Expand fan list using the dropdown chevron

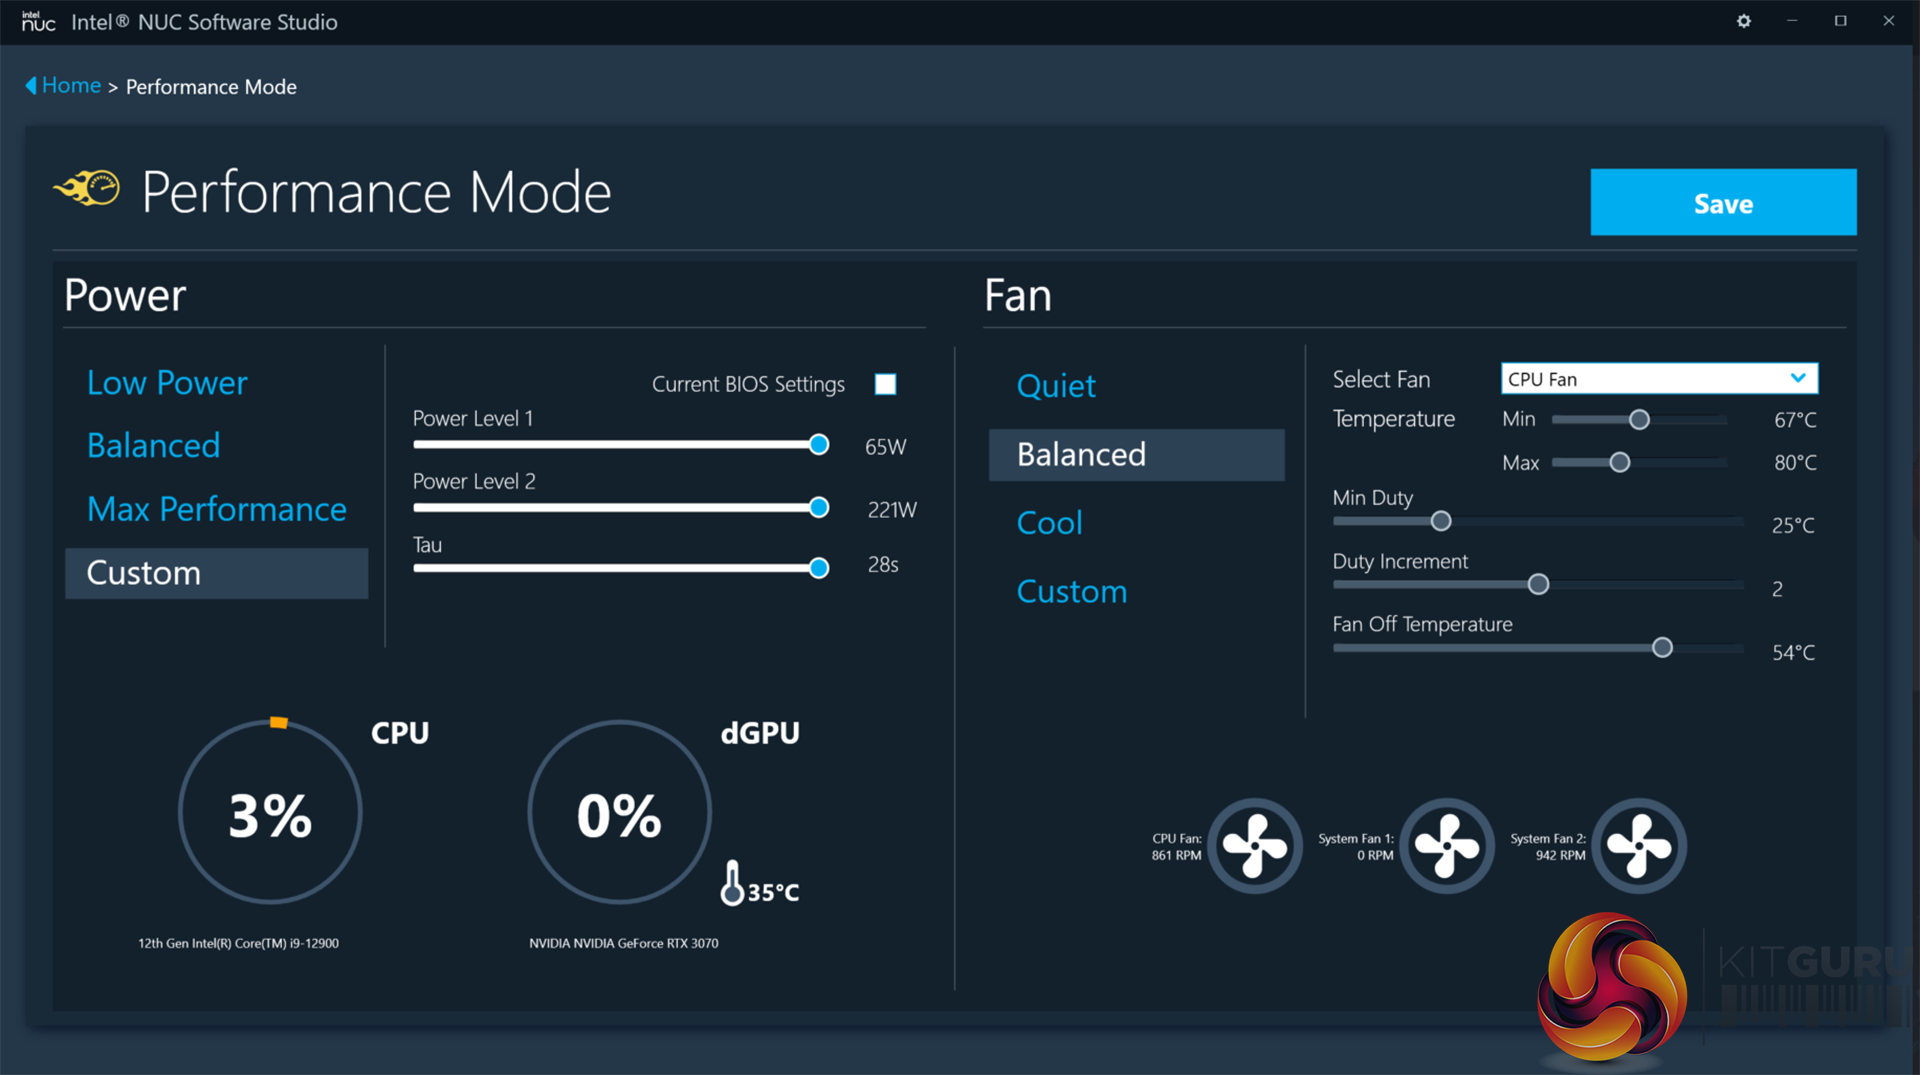(1797, 378)
